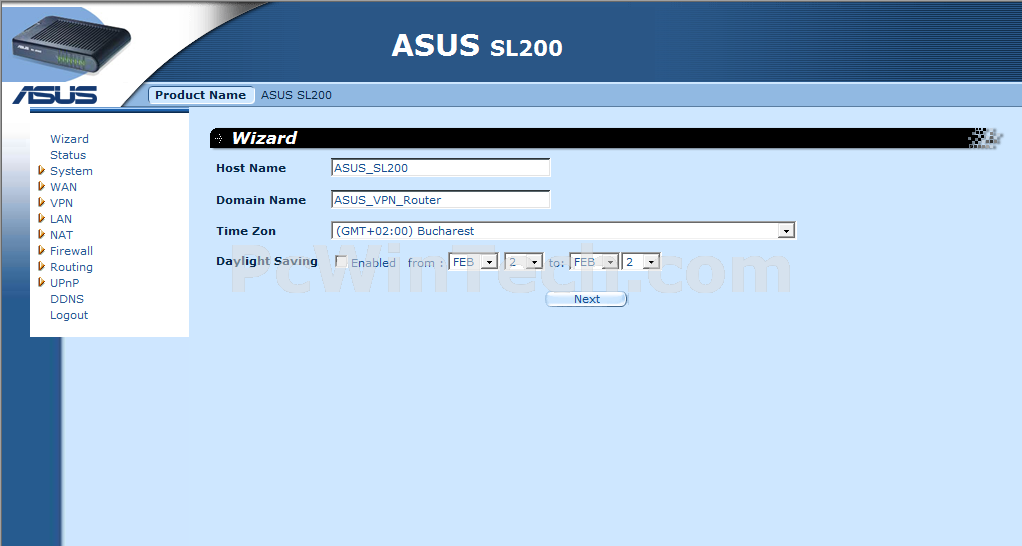Go to the DDNS page
This screenshot has height=546, width=1022.
point(66,299)
